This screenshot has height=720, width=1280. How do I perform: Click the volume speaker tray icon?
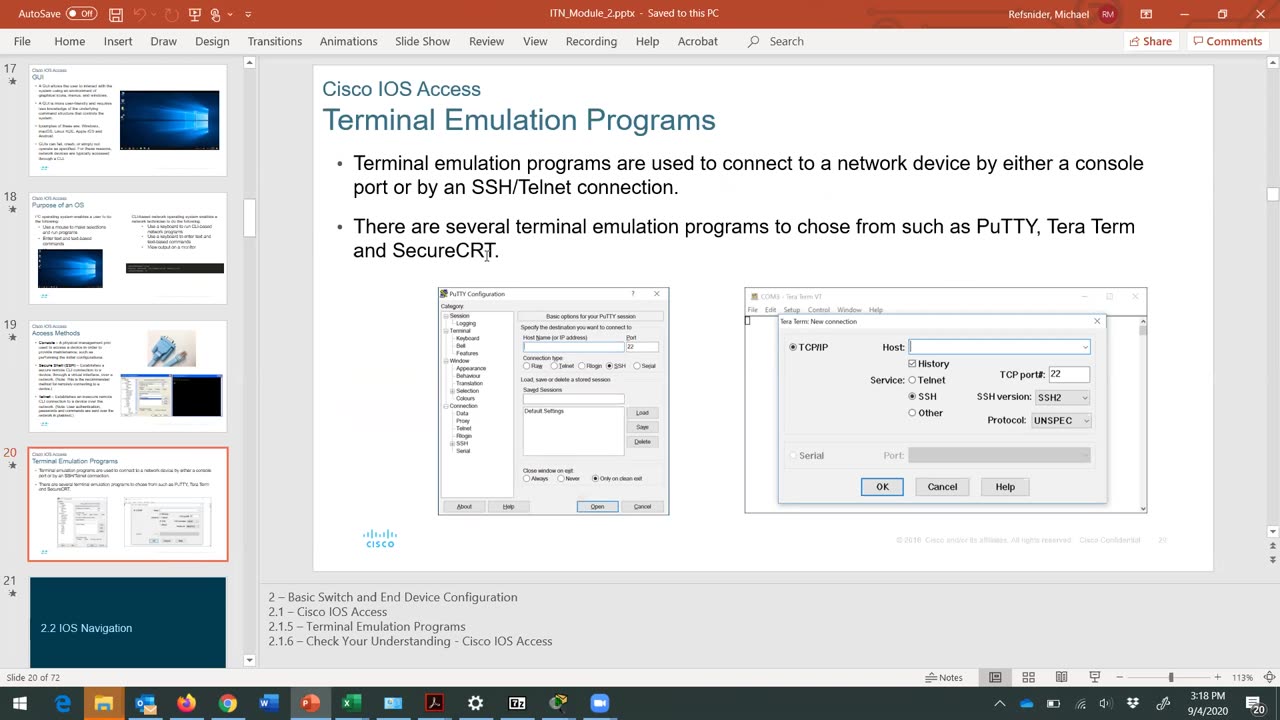[1105, 703]
